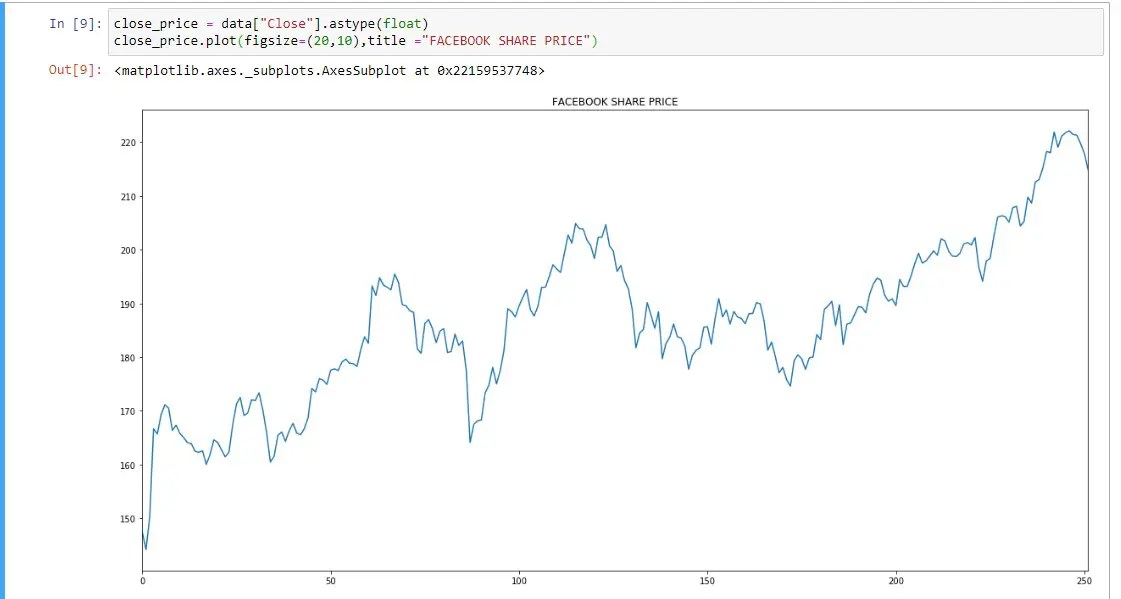Screen dimensions: 1121x599
Task: Click the x-axis label 150
Action: (x=707, y=581)
